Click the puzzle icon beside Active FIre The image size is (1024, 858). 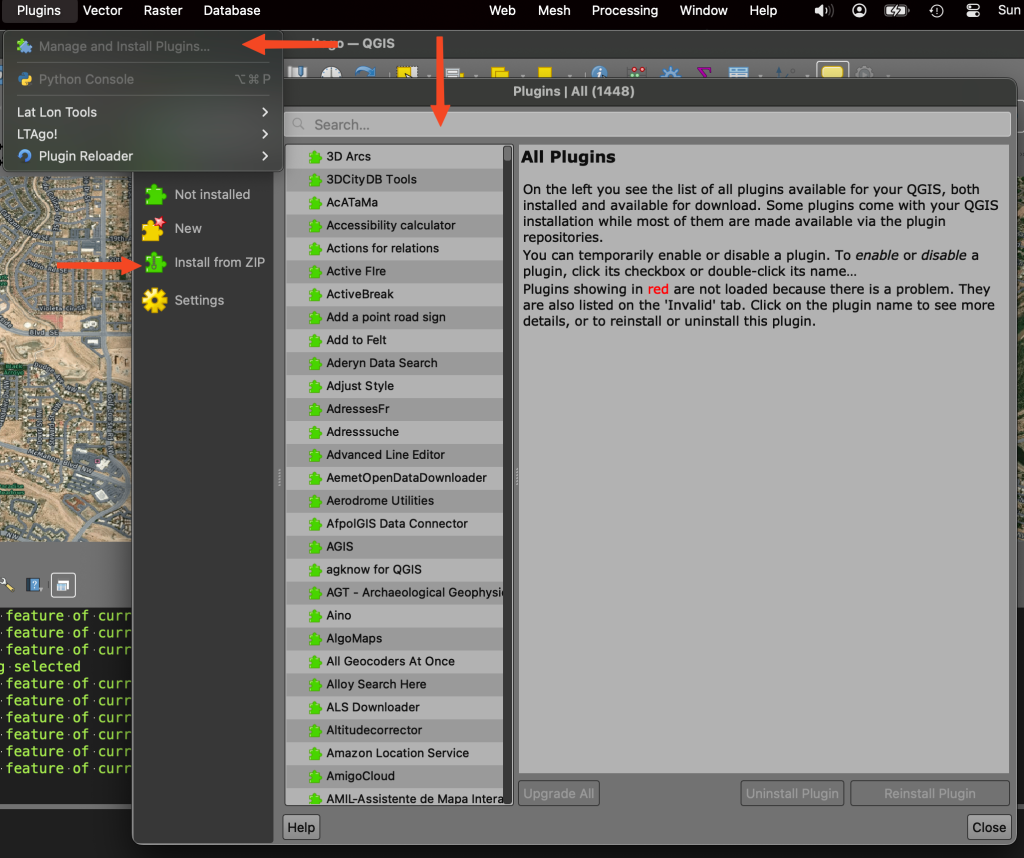tap(315, 271)
